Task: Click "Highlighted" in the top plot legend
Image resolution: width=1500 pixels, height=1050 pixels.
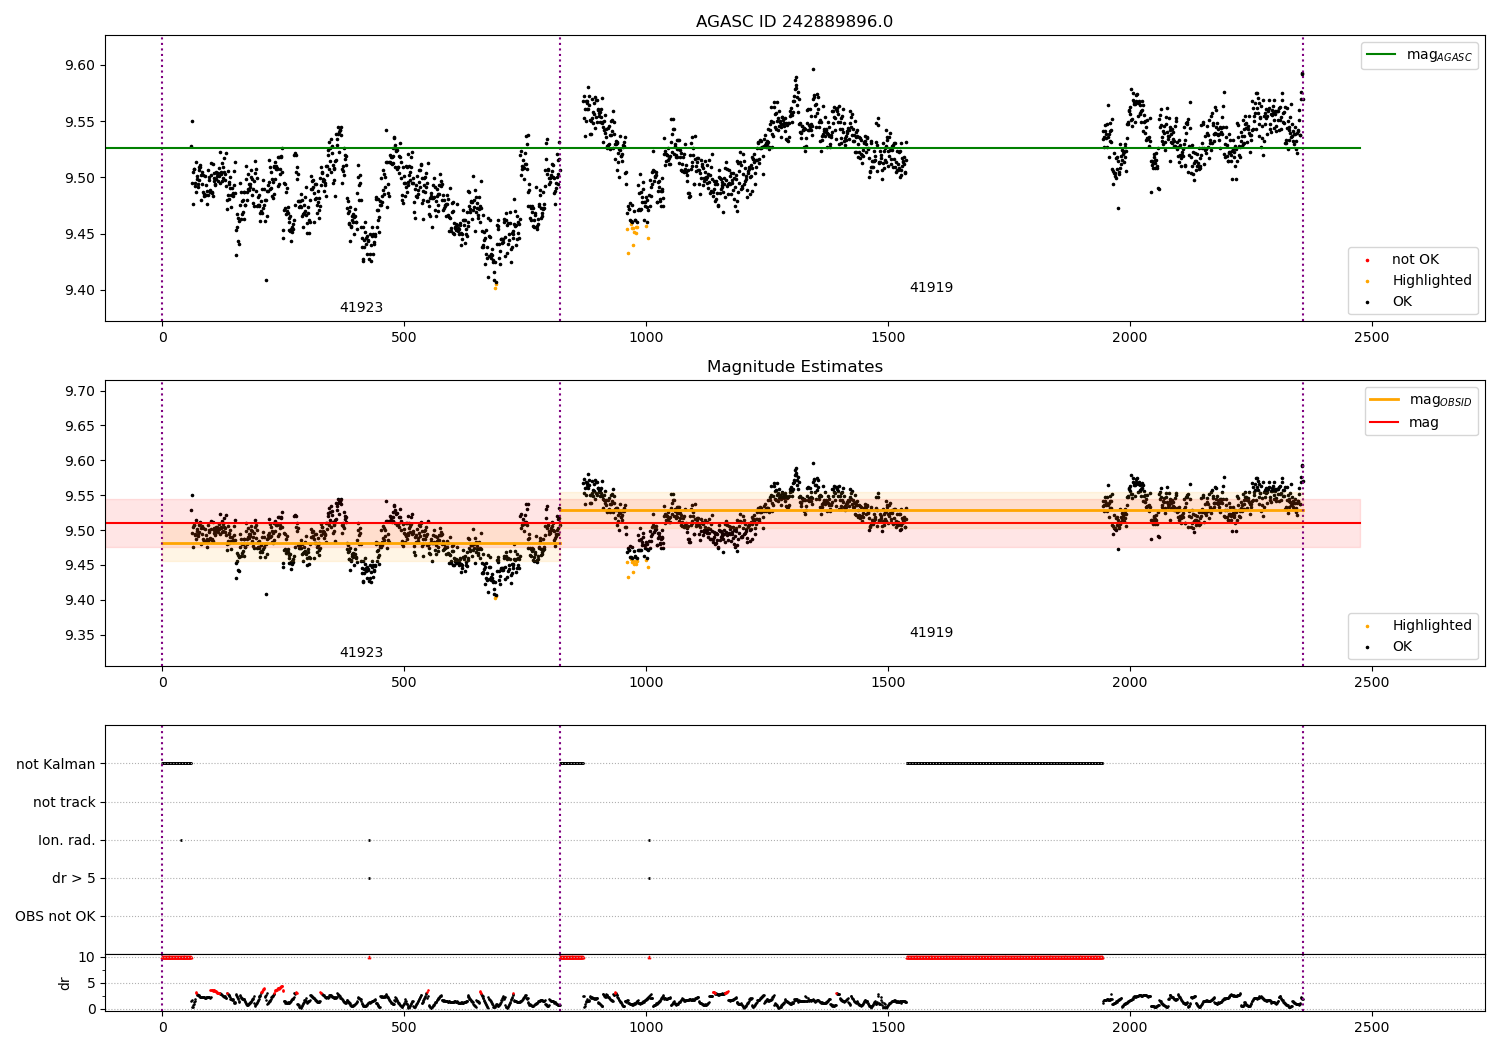Action: 1431,281
